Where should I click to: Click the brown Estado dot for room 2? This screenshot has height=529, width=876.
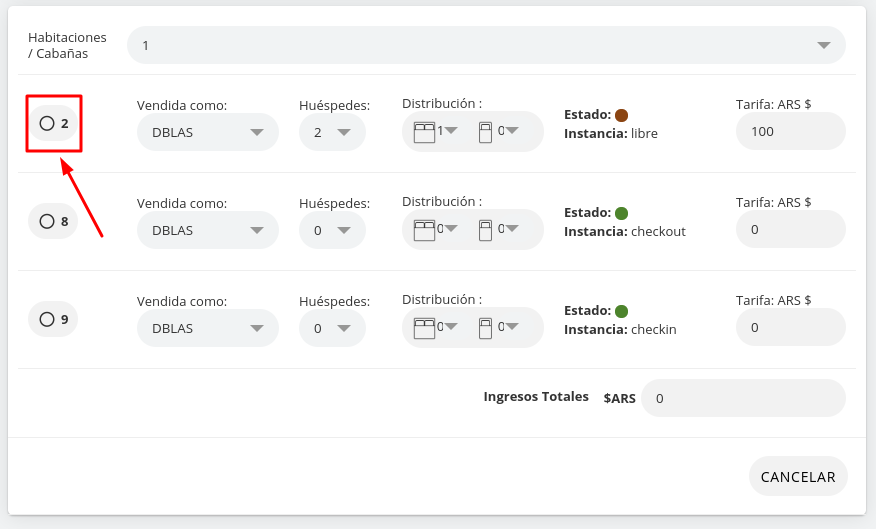(621, 115)
